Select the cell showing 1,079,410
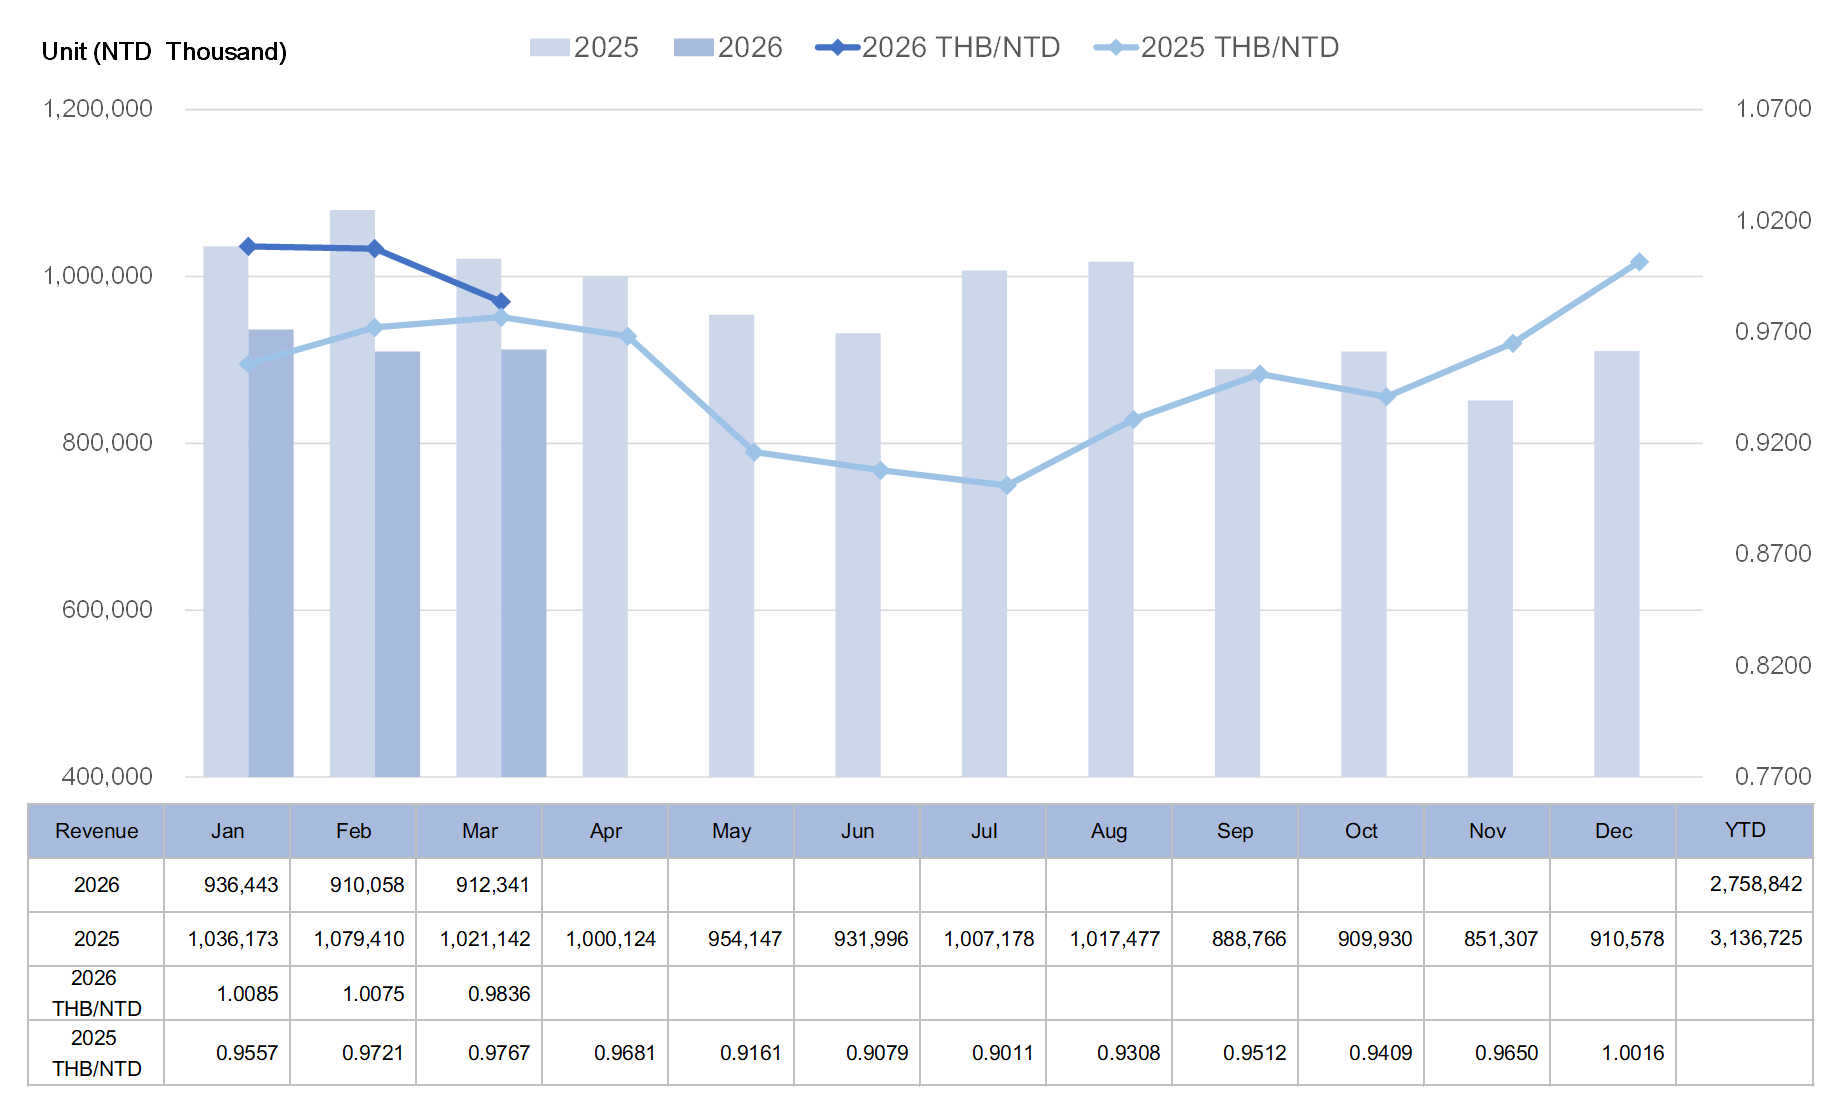1842x1119 pixels. [x=359, y=939]
